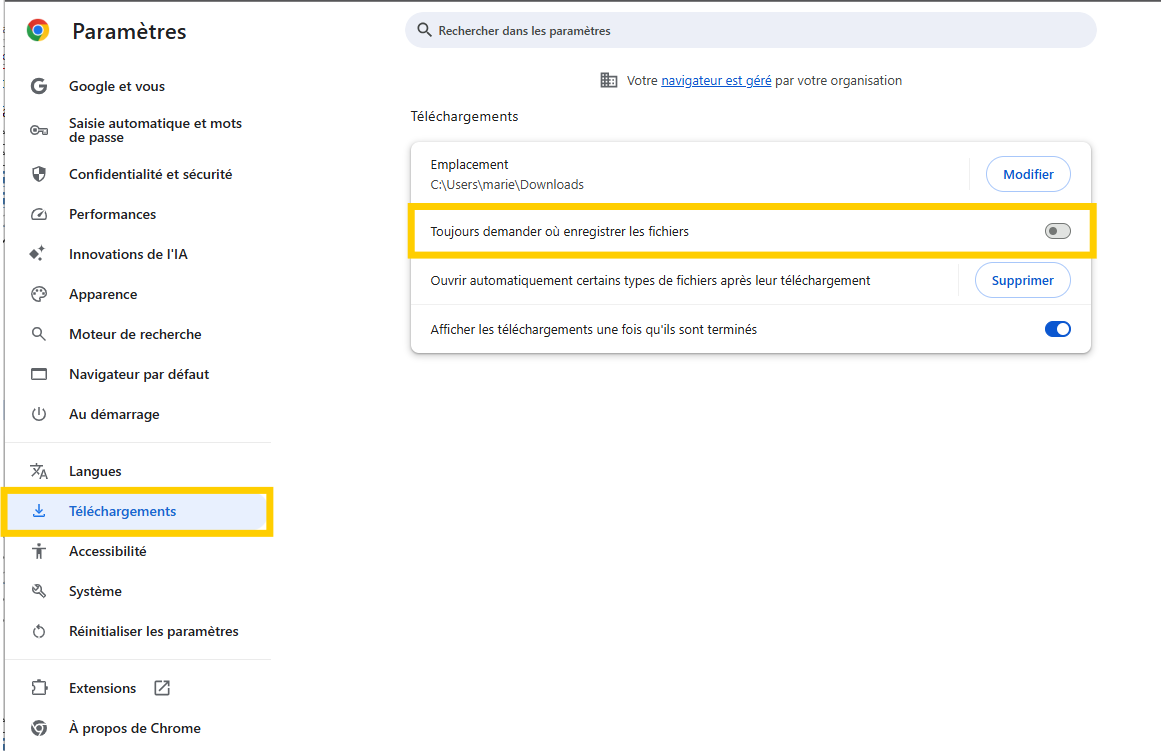Click the power icon for Au démarrage
The height and width of the screenshot is (751, 1161).
click(x=39, y=414)
